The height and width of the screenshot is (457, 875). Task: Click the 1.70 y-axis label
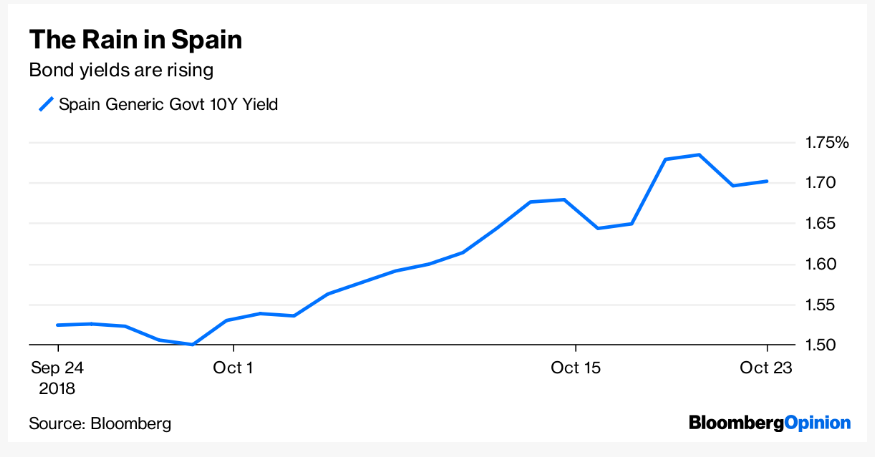[x=820, y=182]
